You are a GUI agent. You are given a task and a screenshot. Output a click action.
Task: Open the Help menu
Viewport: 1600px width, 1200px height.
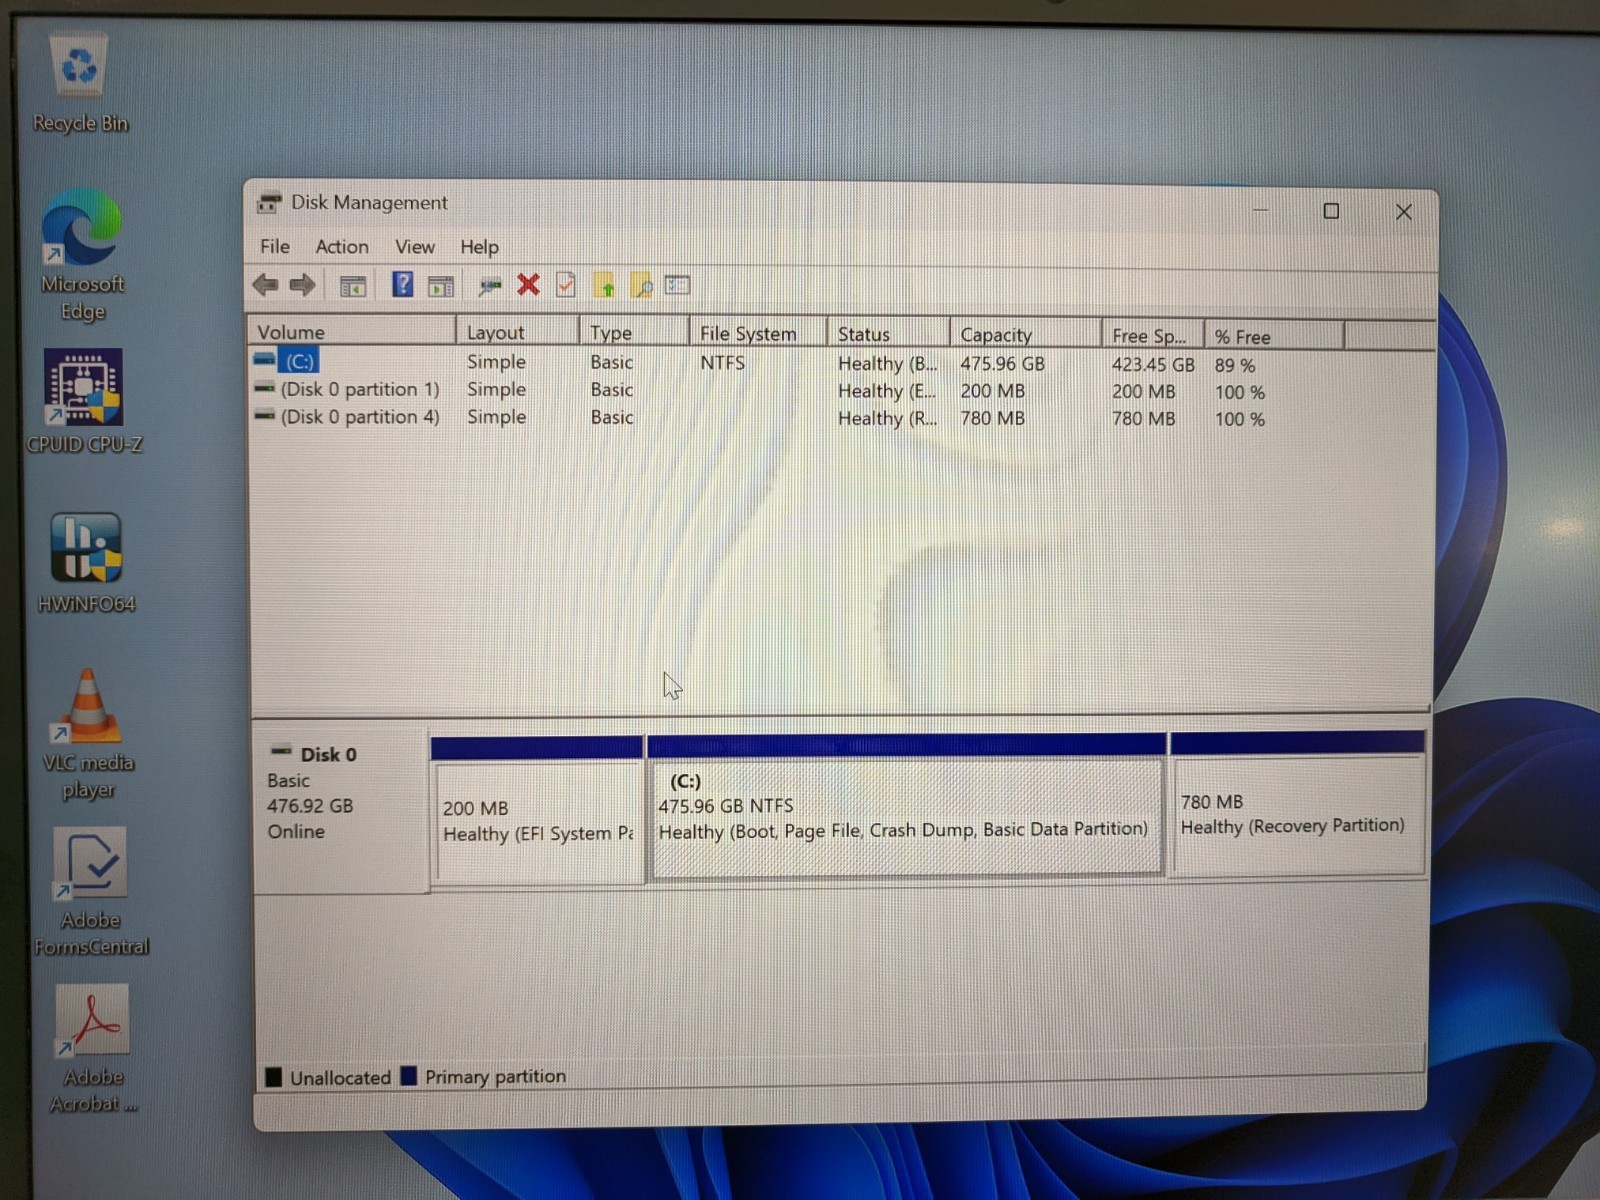[x=479, y=246]
